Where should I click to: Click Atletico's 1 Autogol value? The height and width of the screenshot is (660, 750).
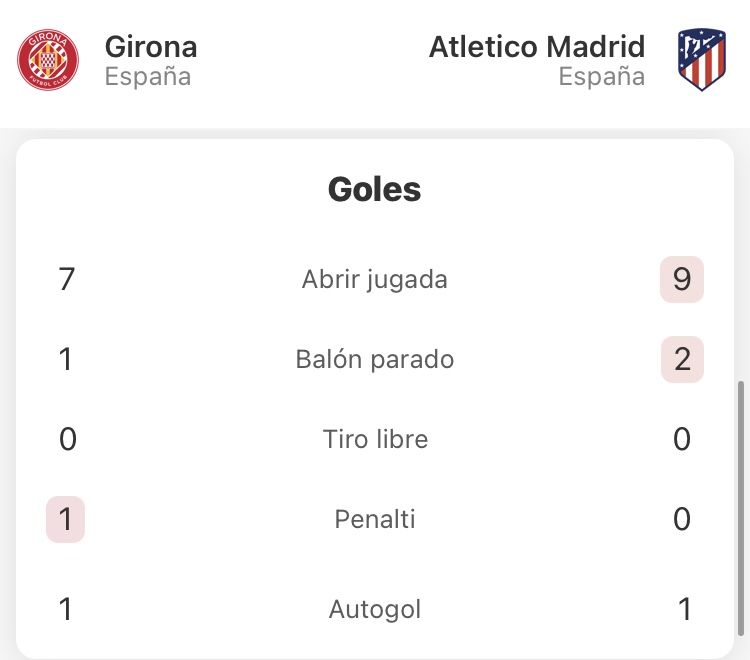(685, 609)
